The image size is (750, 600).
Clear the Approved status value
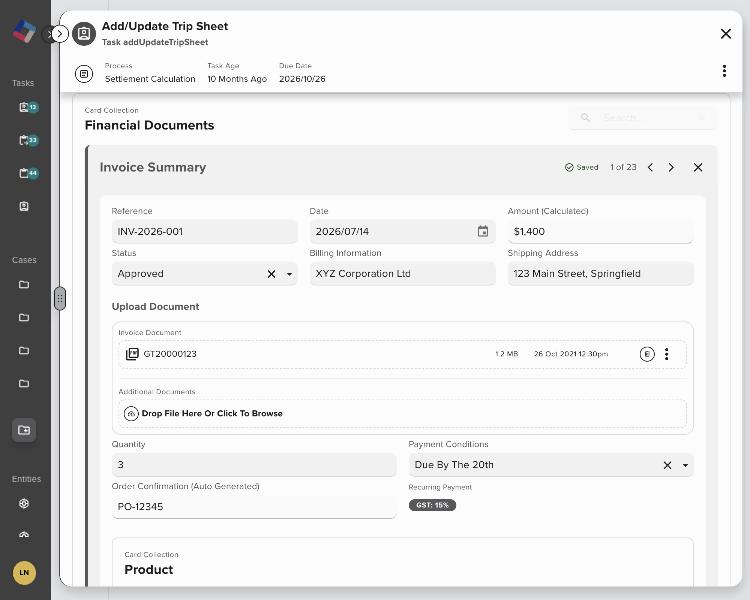point(271,274)
